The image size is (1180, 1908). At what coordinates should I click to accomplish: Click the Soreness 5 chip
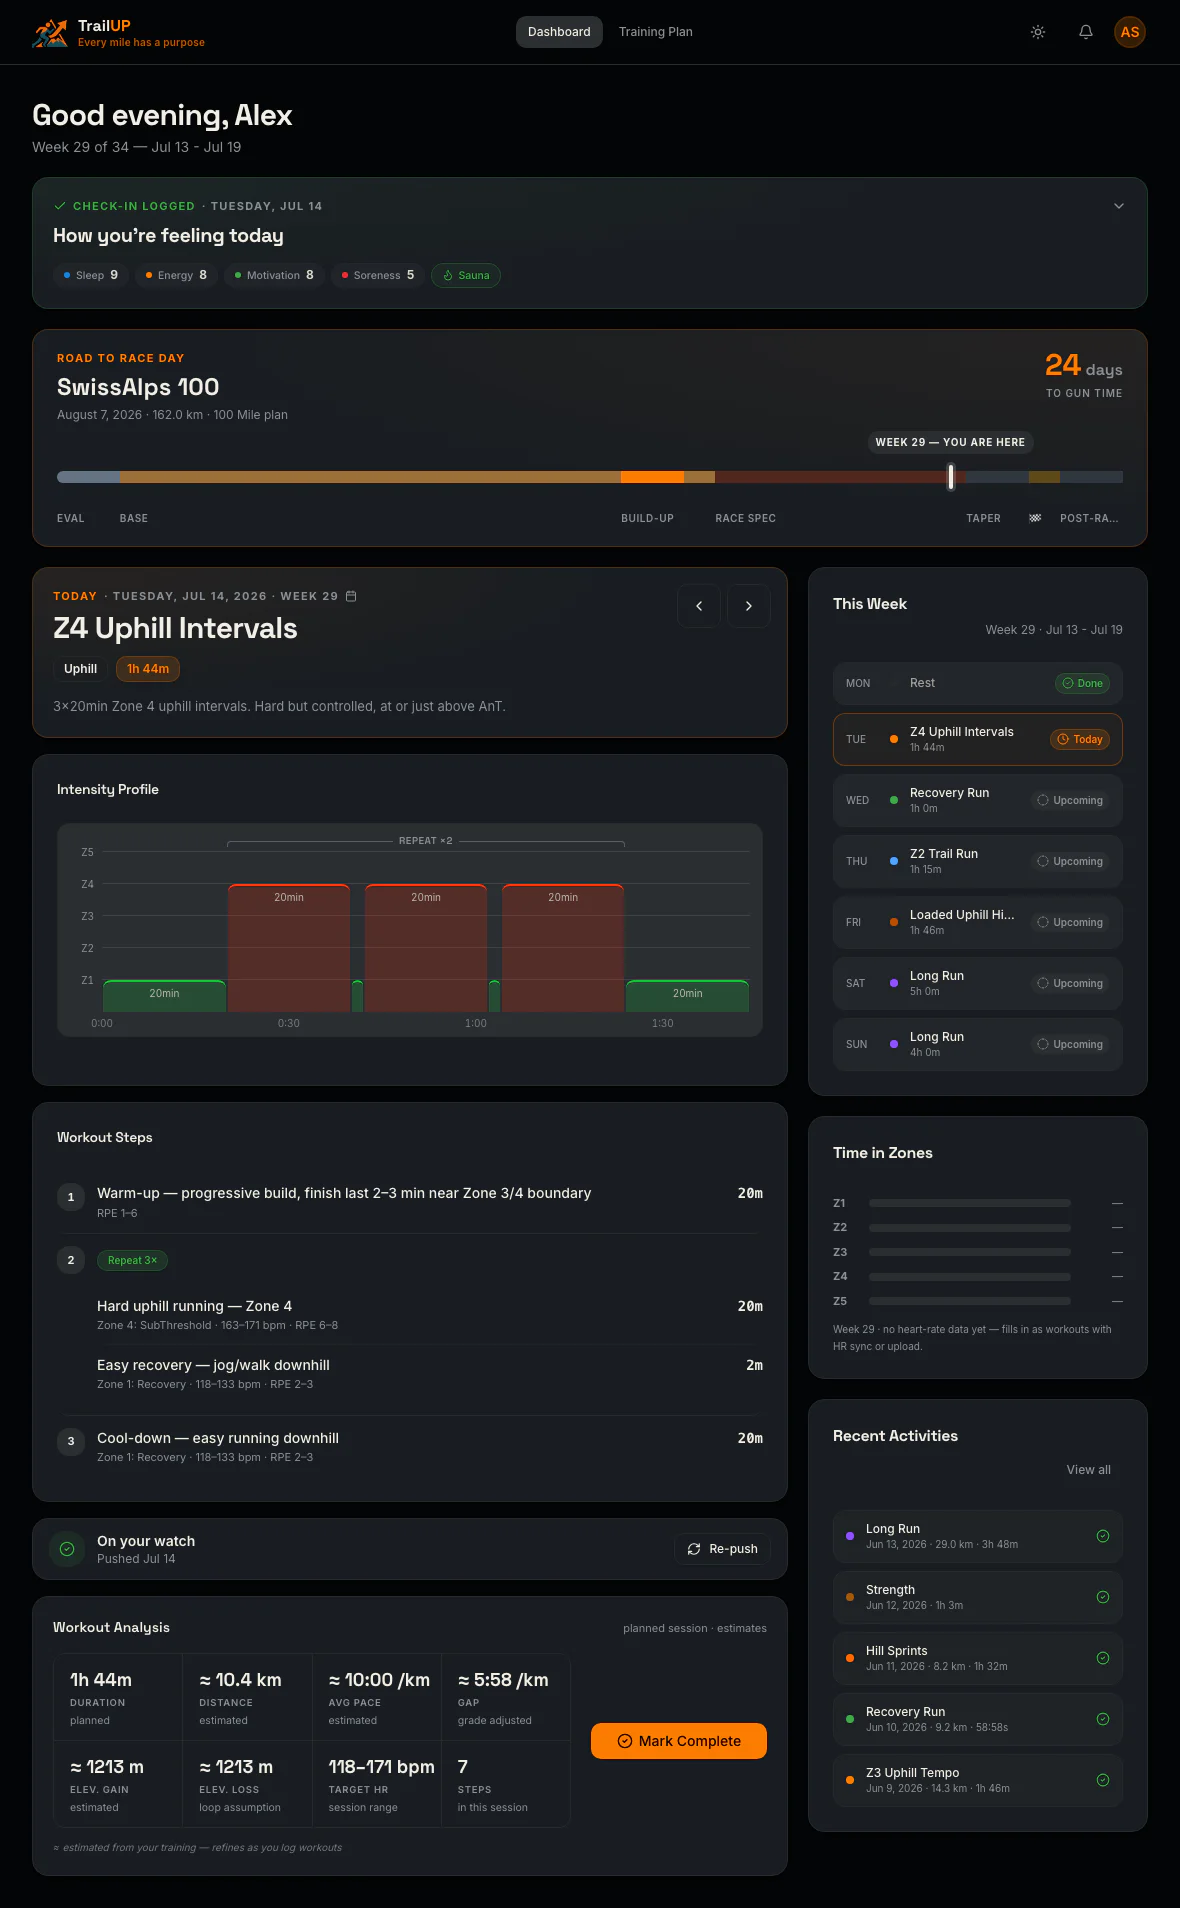378,275
